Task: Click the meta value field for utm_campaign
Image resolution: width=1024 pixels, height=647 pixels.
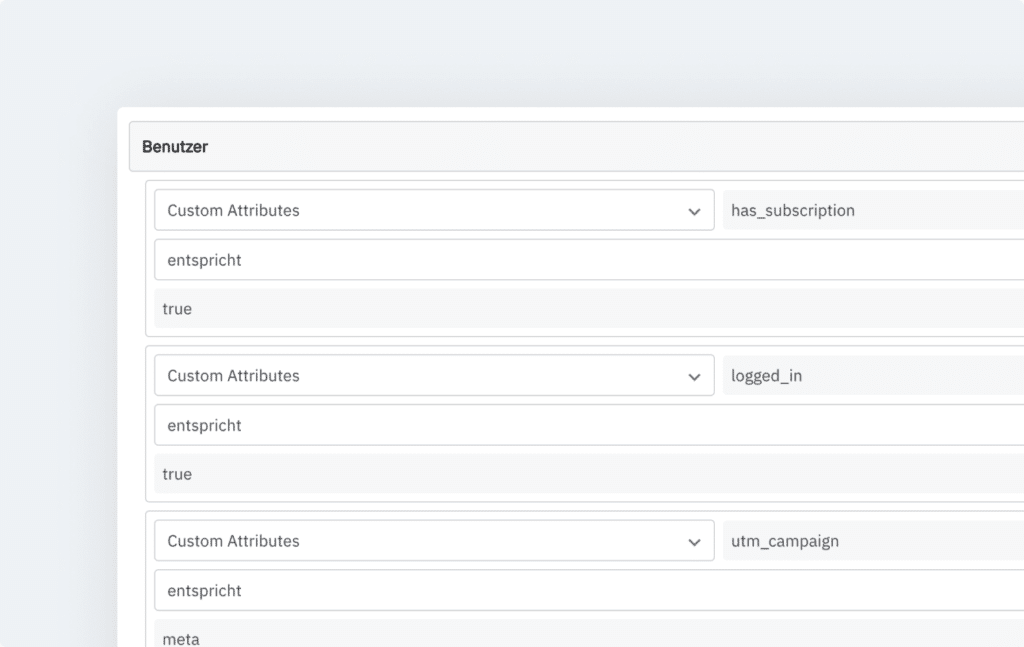Action: click(588, 634)
